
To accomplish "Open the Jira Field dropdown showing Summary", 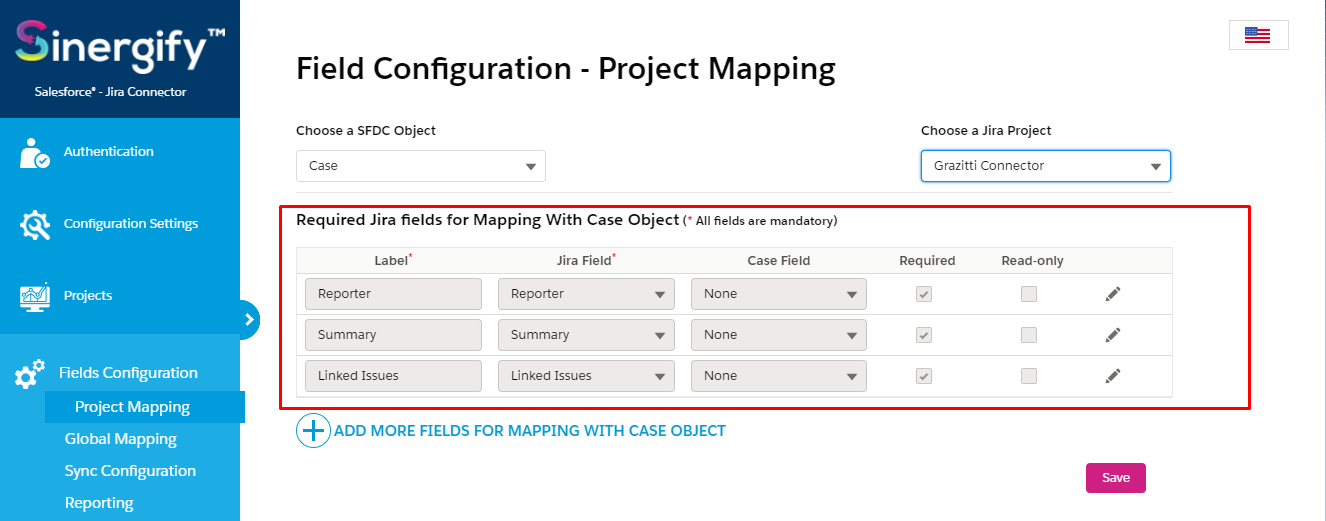I will (x=586, y=335).
